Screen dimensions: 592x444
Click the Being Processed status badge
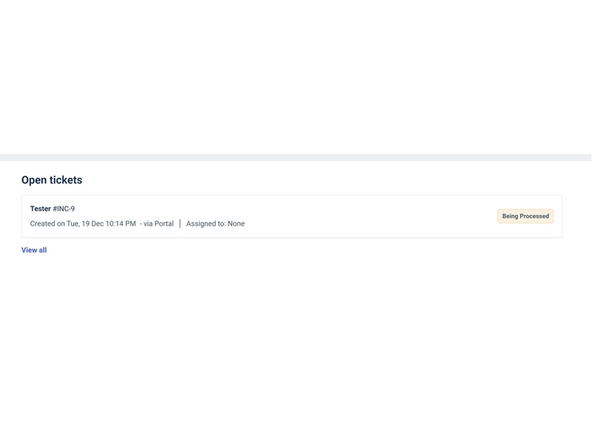pyautogui.click(x=526, y=216)
